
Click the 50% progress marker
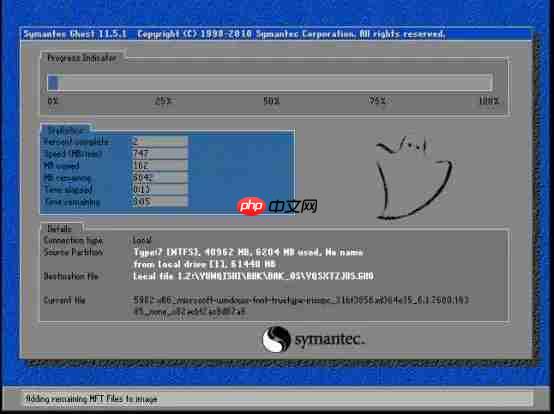(x=271, y=101)
